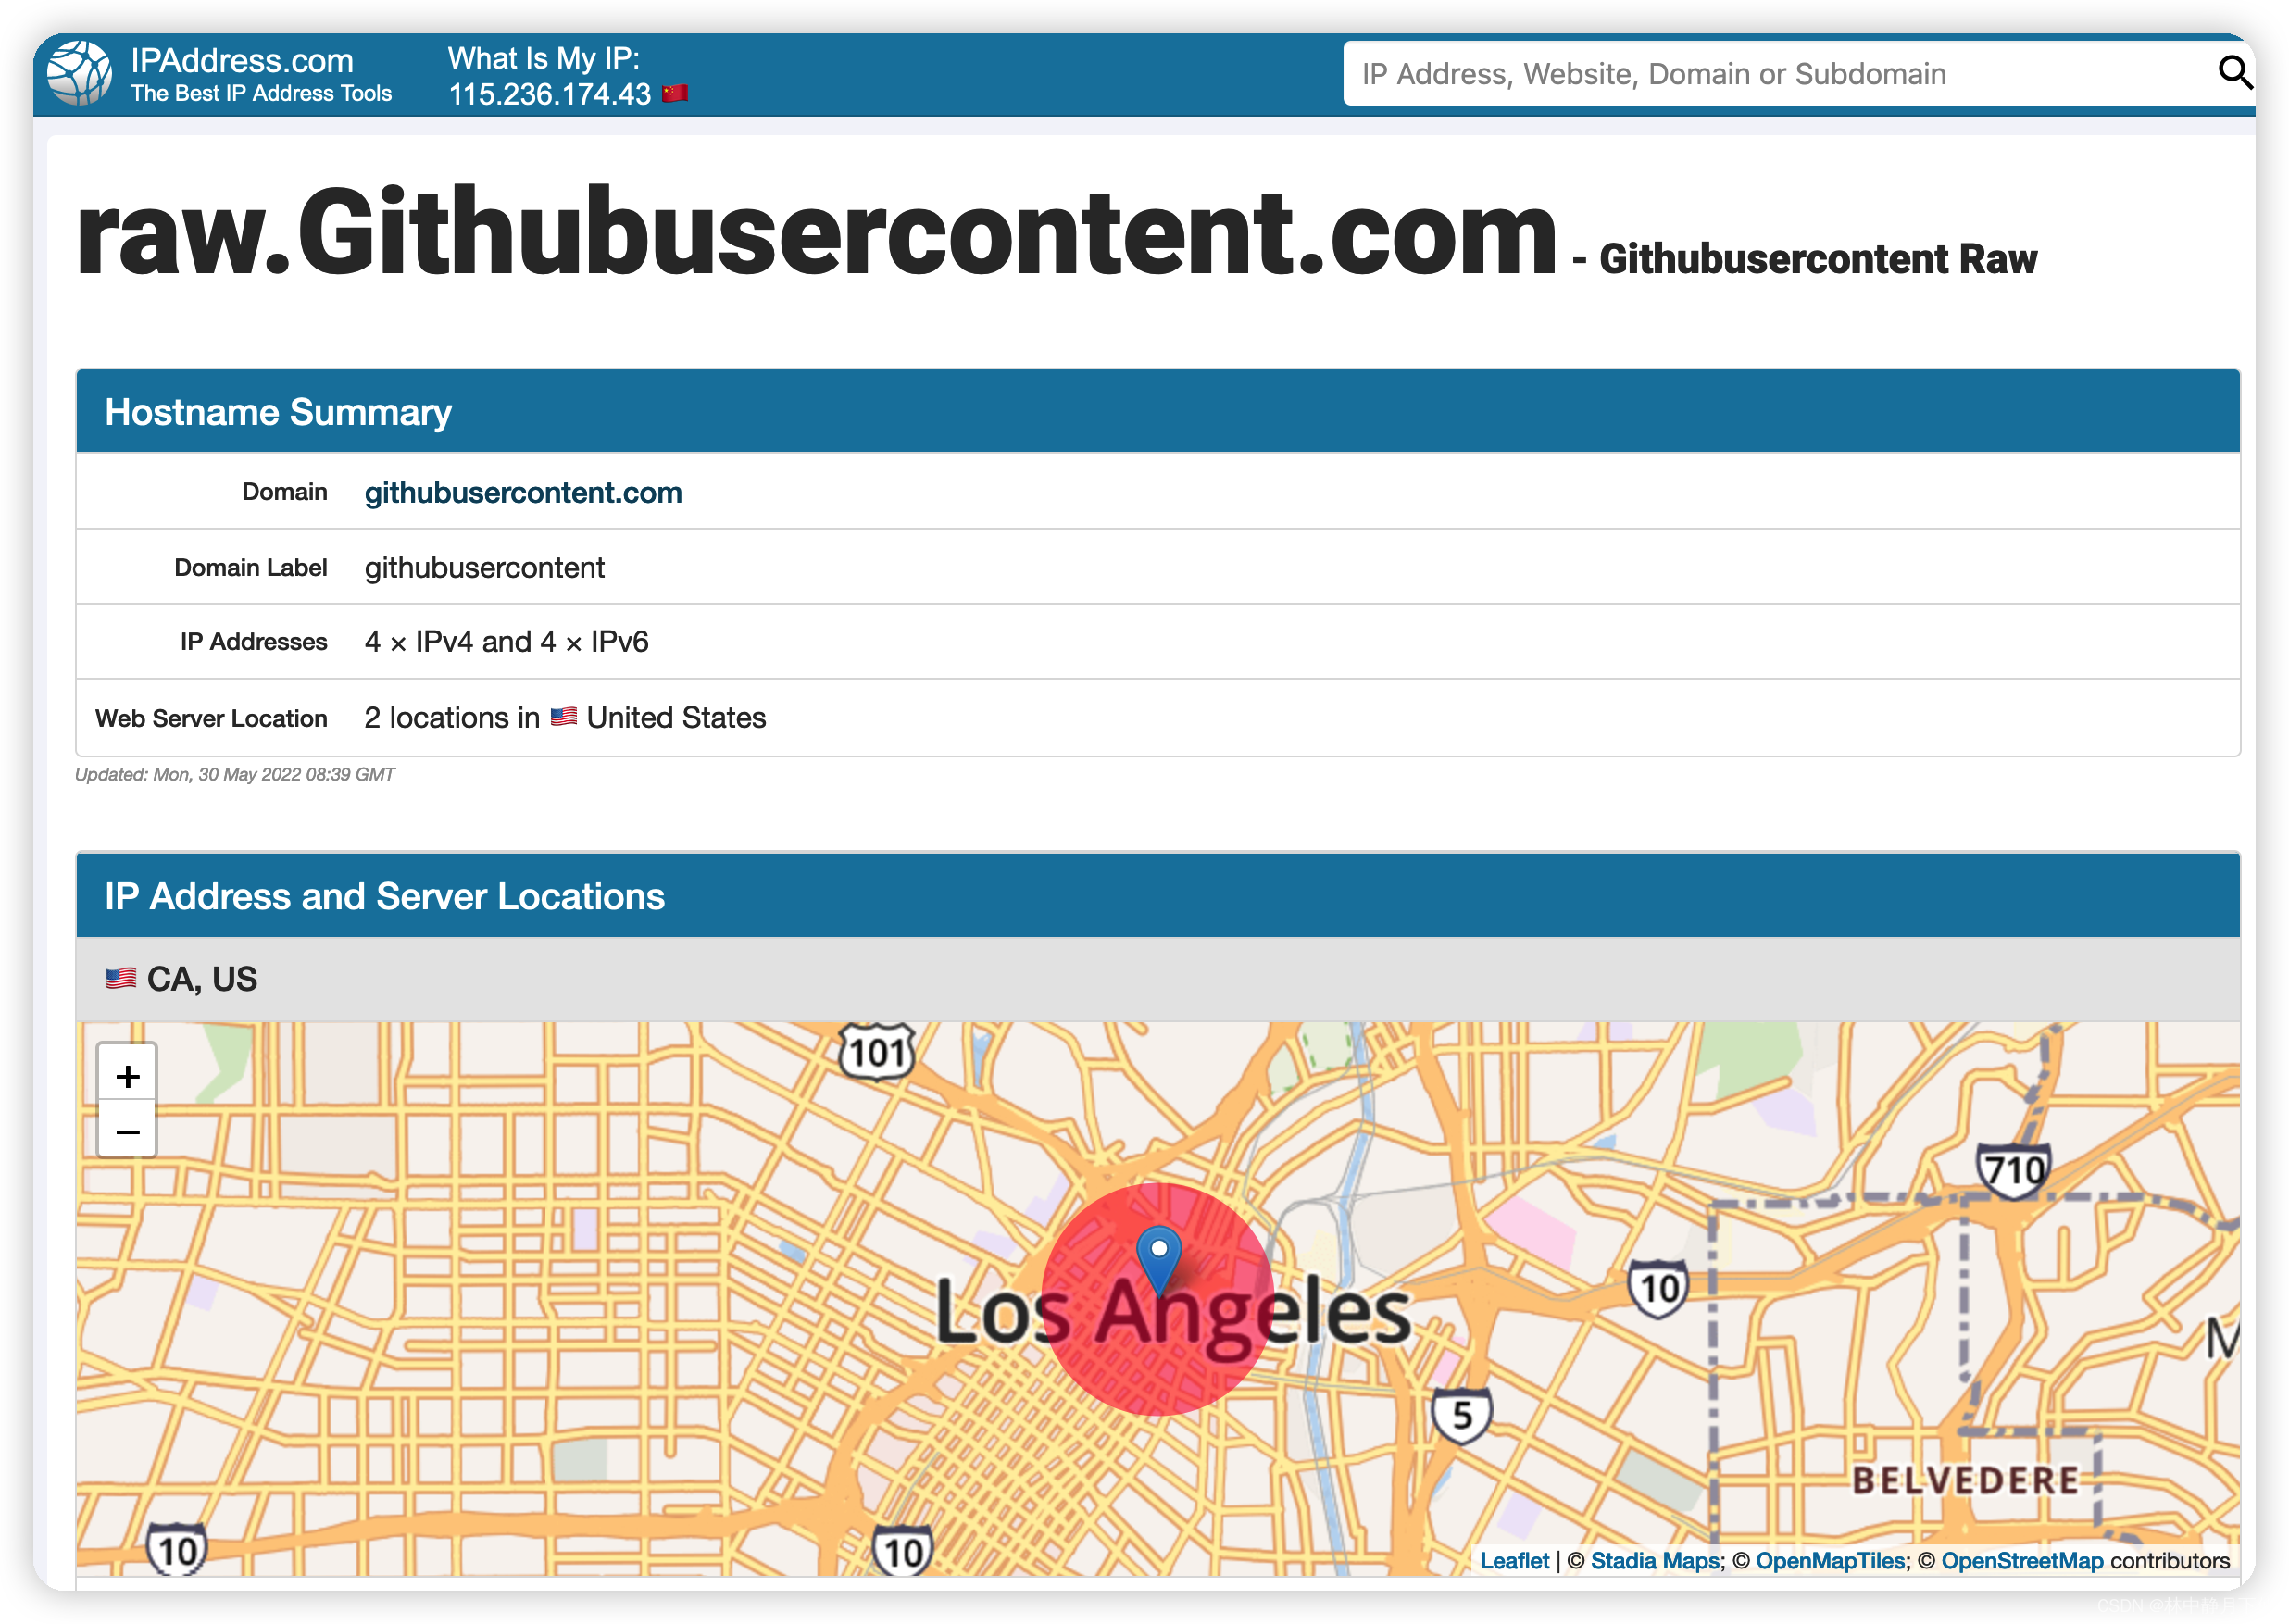
Task: Click the BELVEDERE label on map
Action: click(1965, 1480)
